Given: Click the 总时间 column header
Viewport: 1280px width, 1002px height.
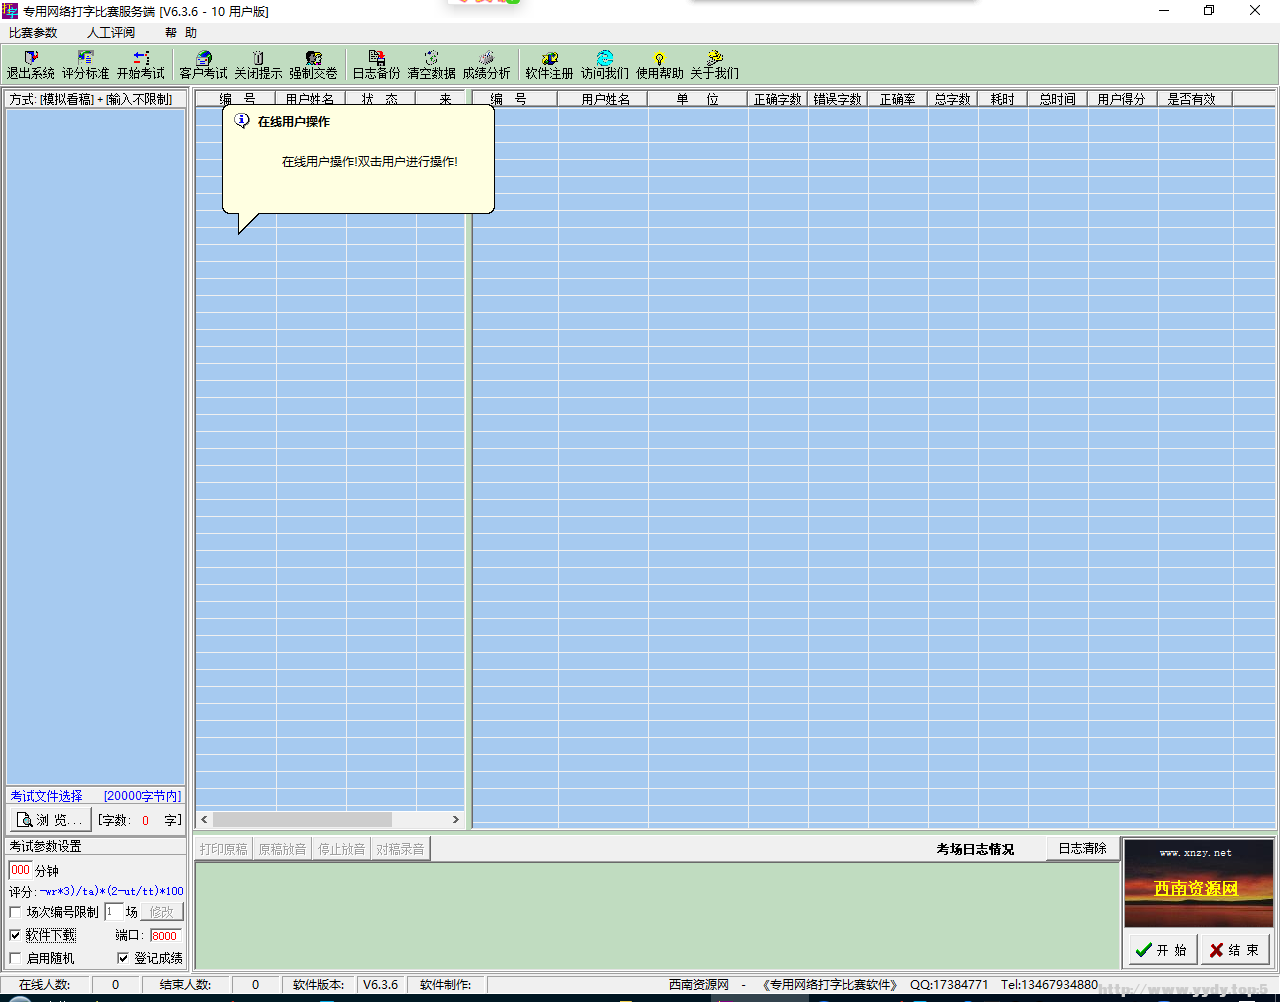Looking at the screenshot, I should click(1057, 99).
